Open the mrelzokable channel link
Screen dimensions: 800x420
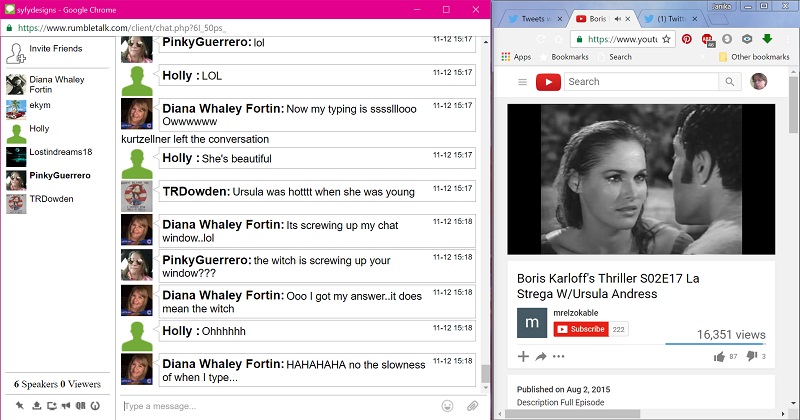(576, 313)
